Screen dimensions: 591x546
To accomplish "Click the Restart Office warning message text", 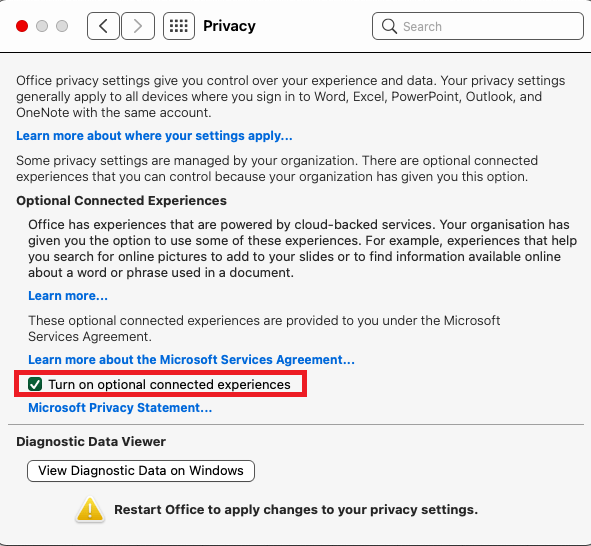I will pos(296,510).
